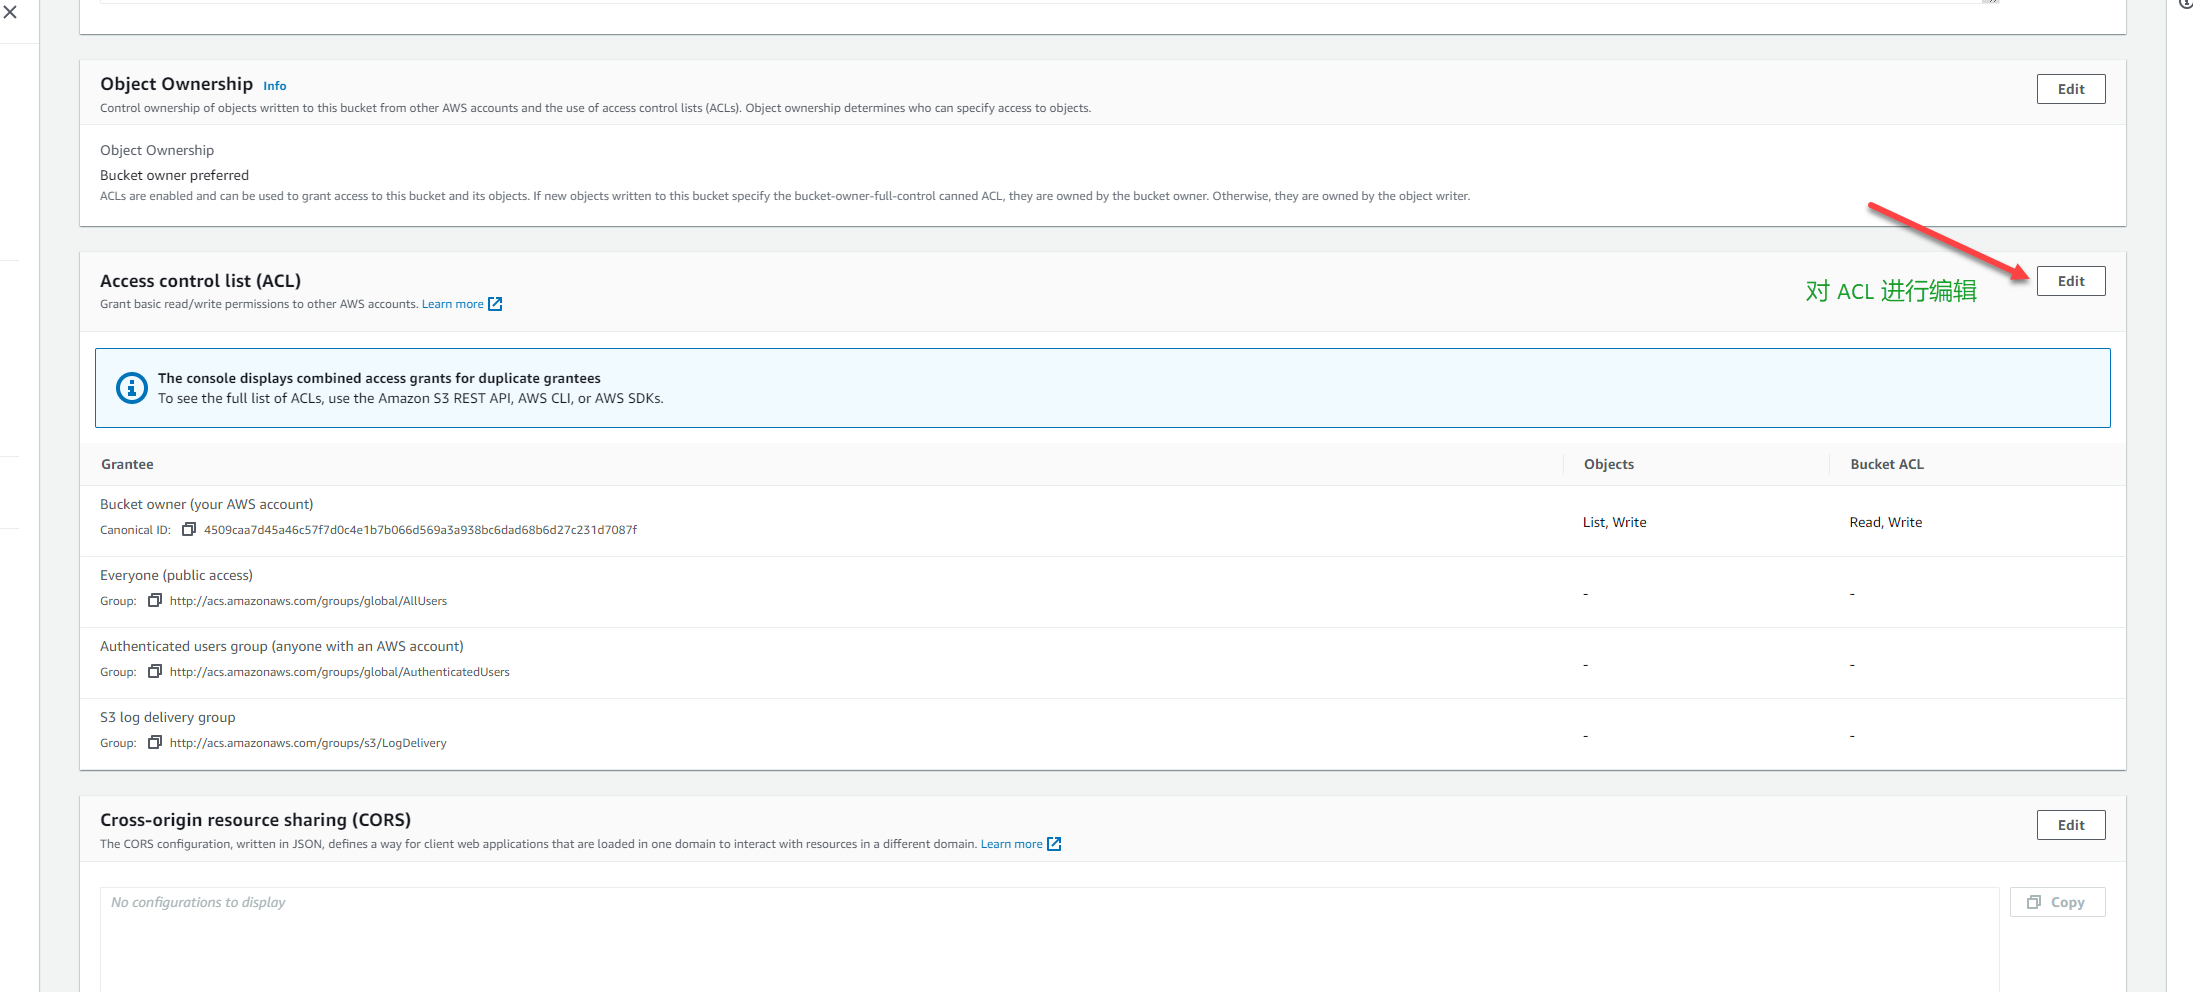This screenshot has width=2193, height=992.
Task: Close the side panel with the X icon
Action: click(x=10, y=12)
